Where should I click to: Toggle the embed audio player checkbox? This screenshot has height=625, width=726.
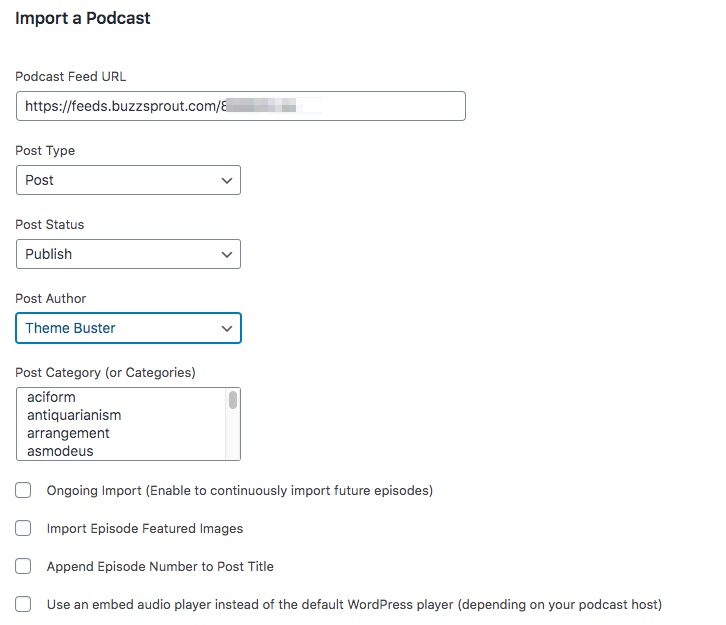click(23, 604)
